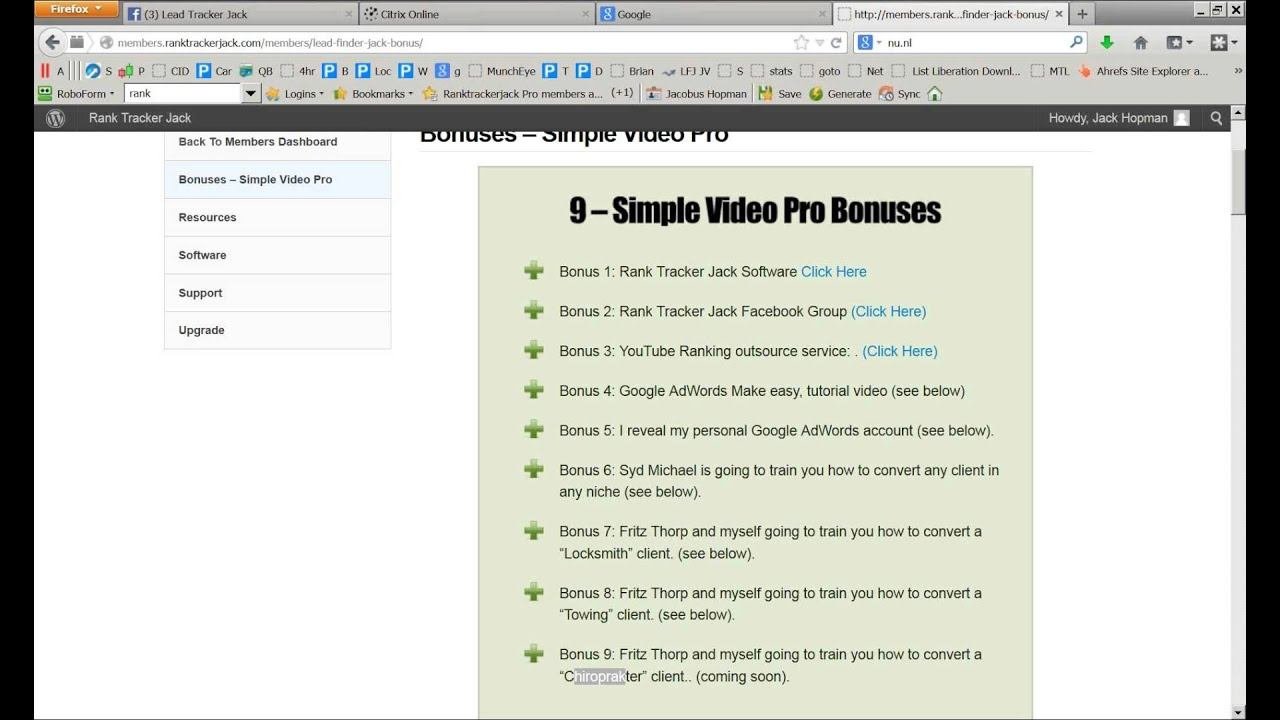
Task: Go to the Firefox home page icon
Action: tap(1140, 42)
